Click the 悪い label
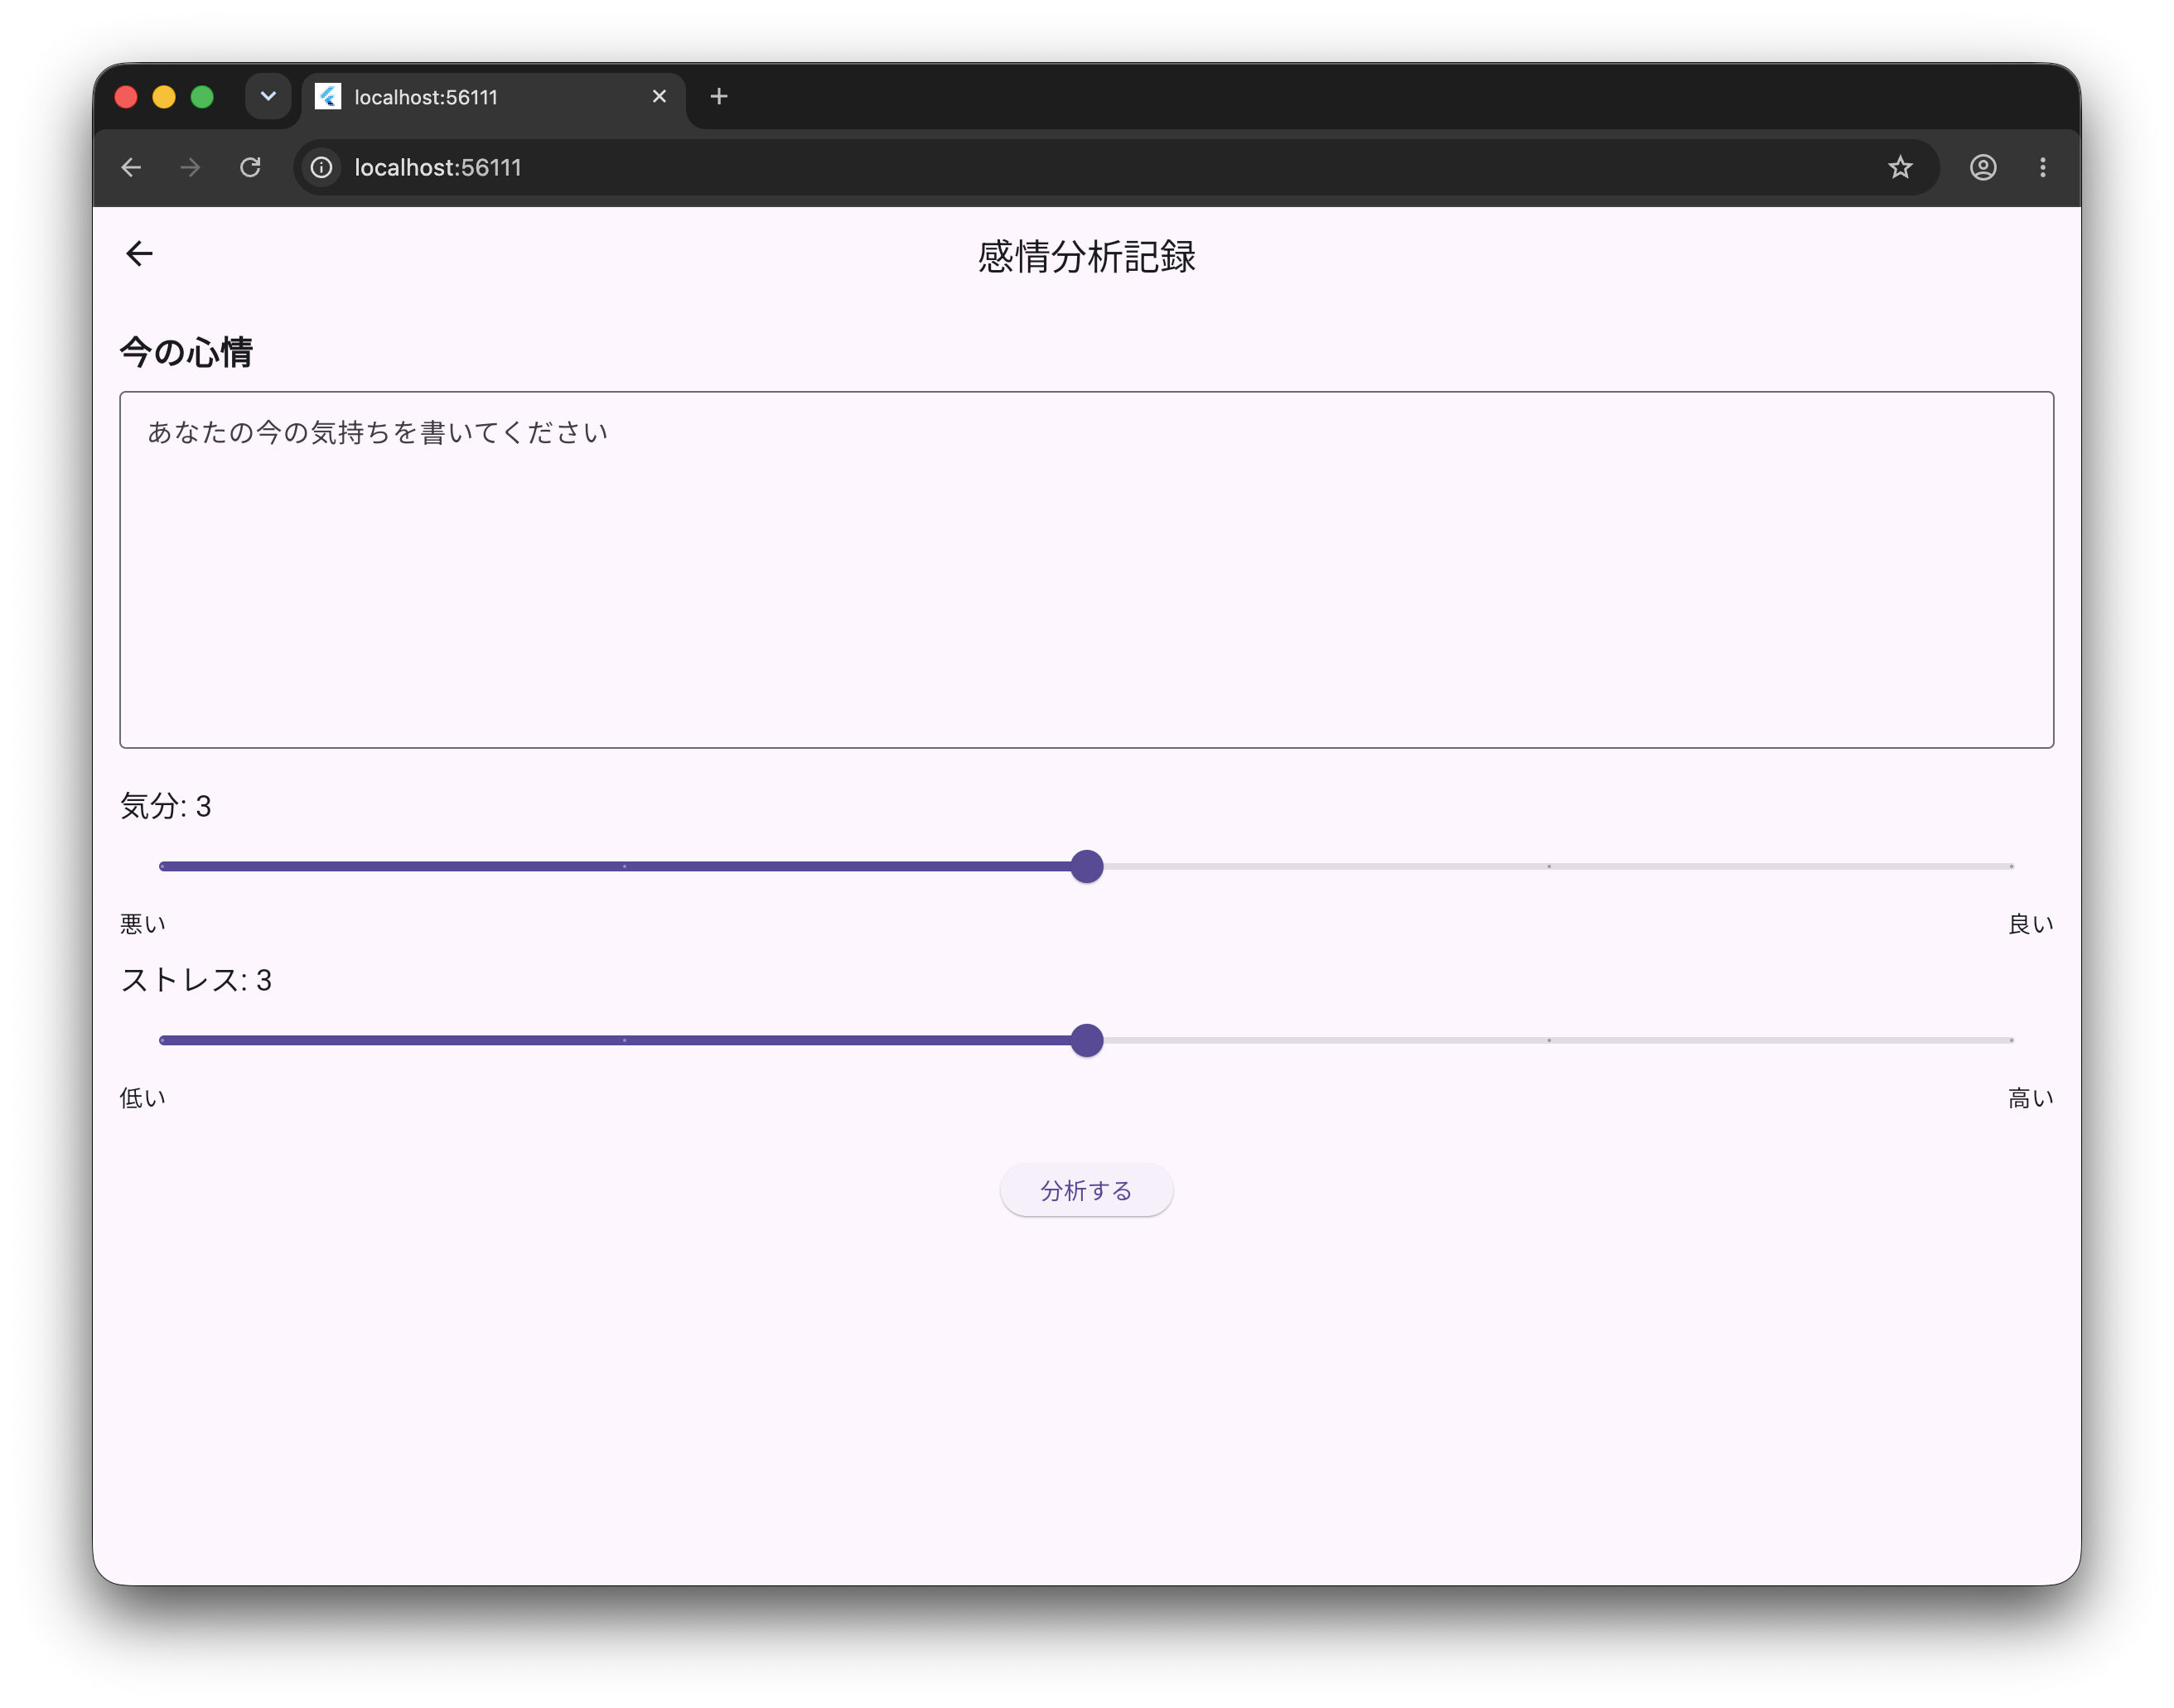Viewport: 2174px width, 1708px height. tap(143, 924)
